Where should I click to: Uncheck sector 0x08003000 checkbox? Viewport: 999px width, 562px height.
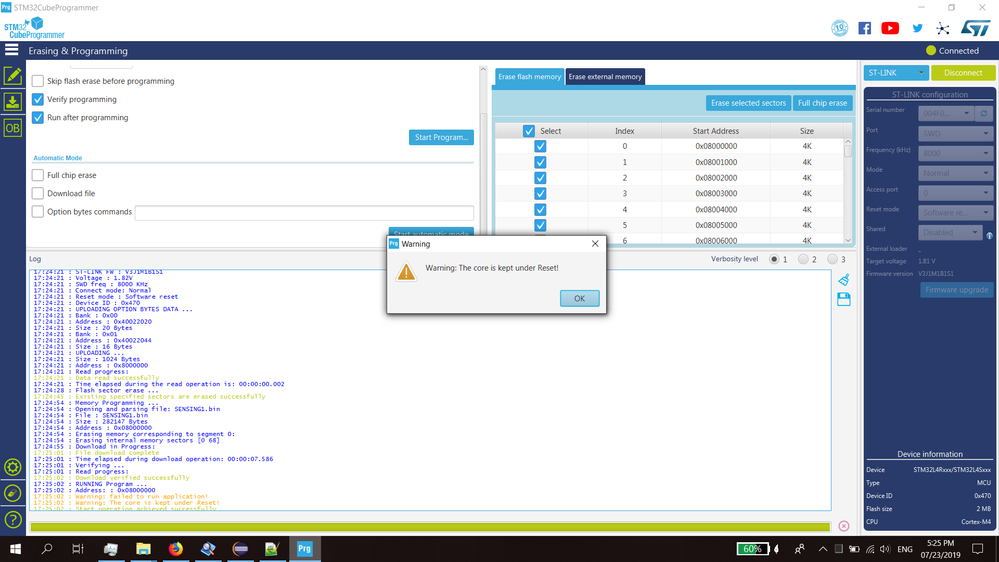click(540, 193)
